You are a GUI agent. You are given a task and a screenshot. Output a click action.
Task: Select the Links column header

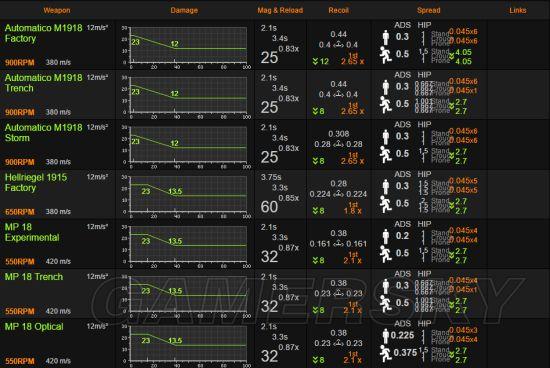pos(518,10)
